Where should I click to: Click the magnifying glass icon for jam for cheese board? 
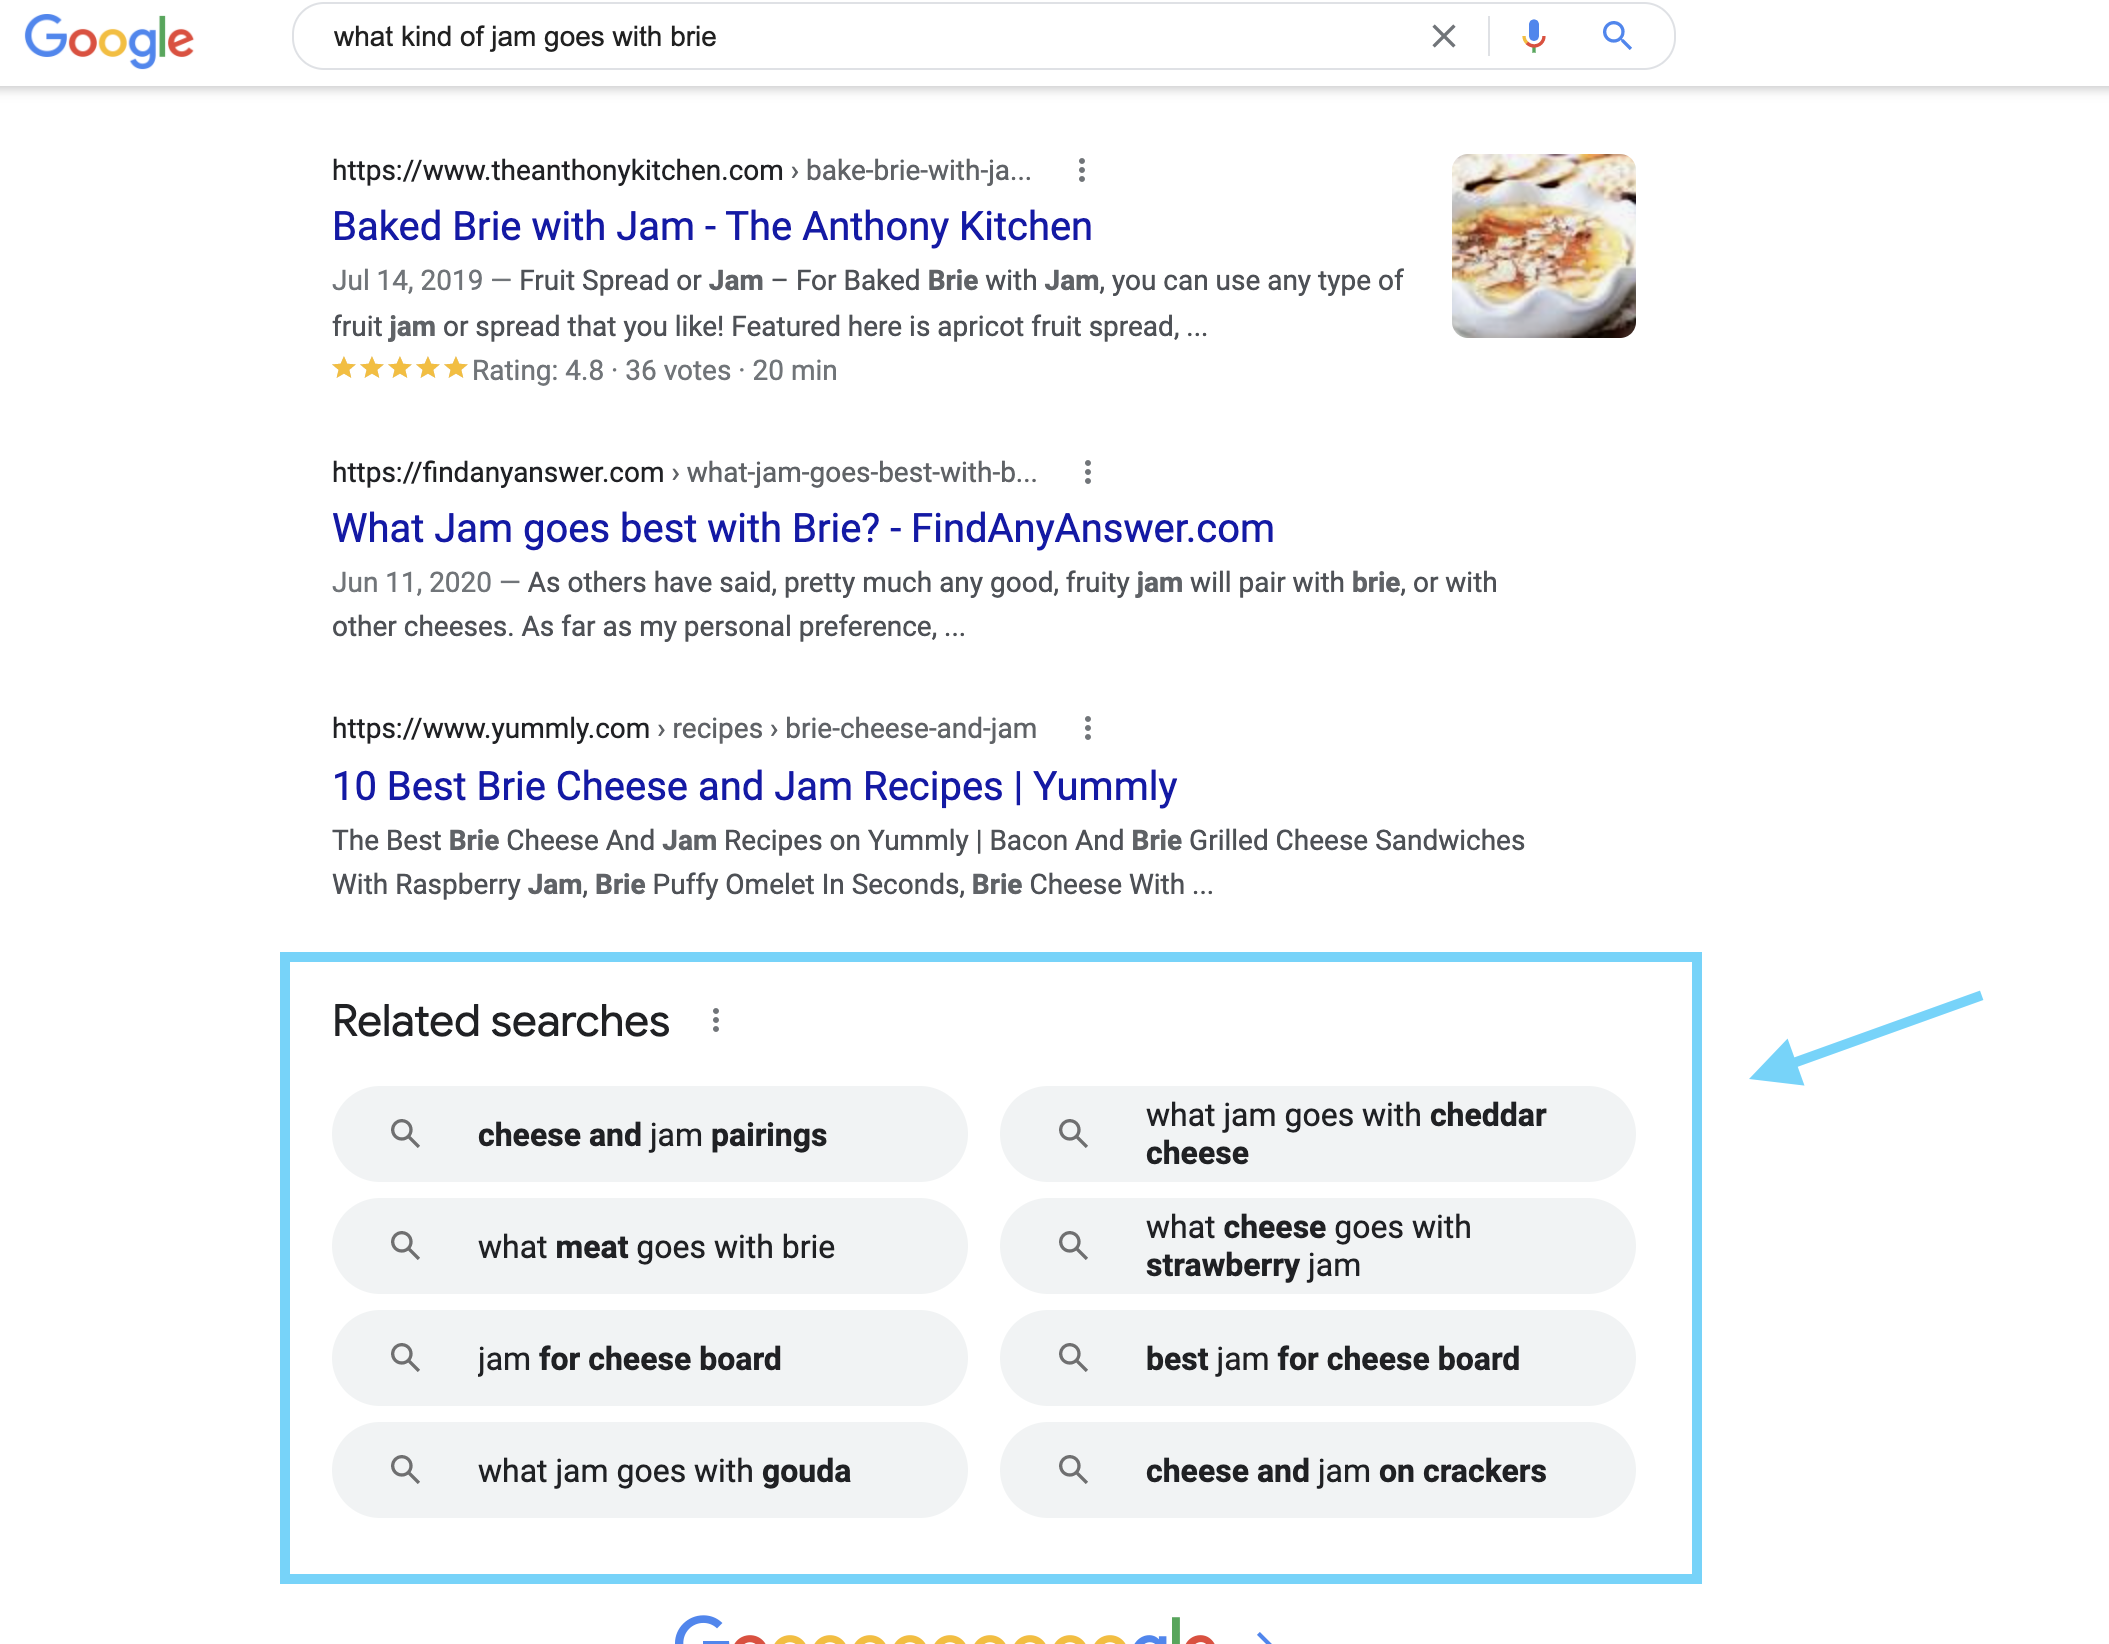click(x=404, y=1358)
